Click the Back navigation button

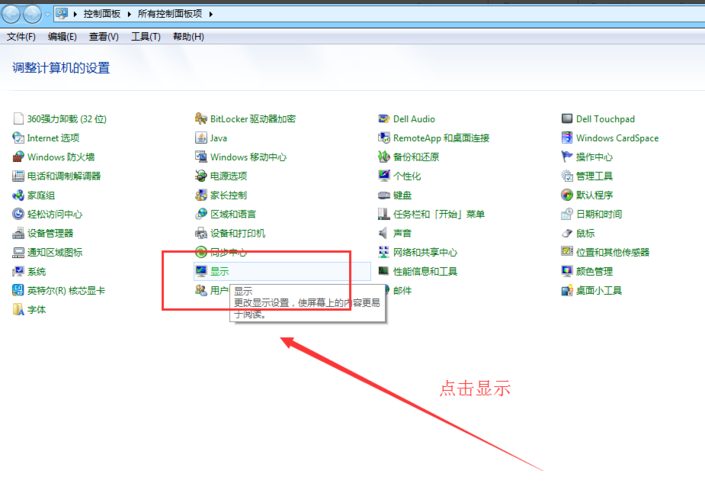tap(12, 14)
